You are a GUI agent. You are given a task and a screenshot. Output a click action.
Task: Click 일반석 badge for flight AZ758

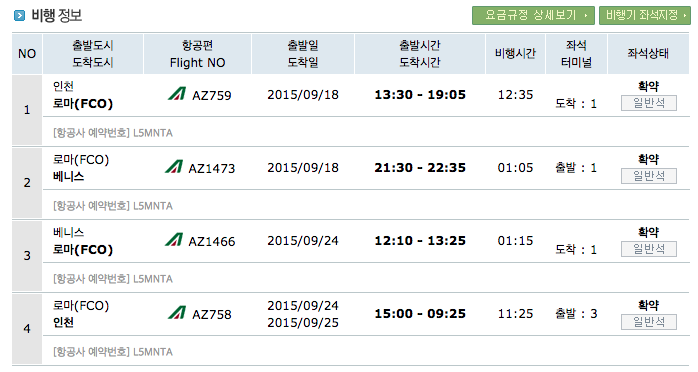(649, 322)
